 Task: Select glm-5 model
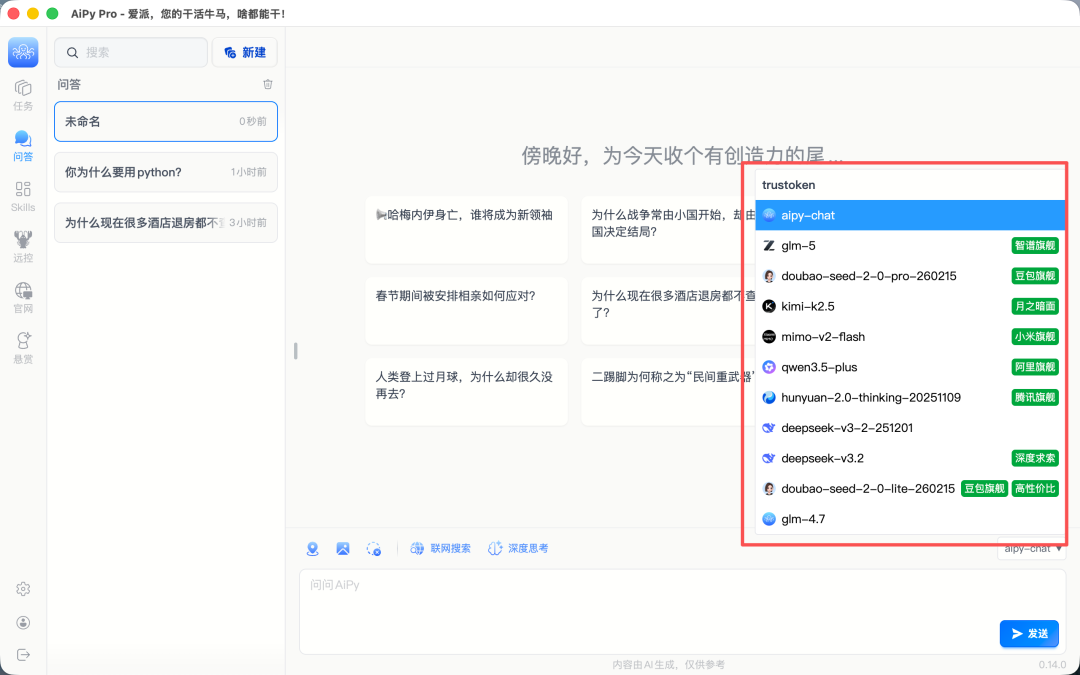pos(910,245)
